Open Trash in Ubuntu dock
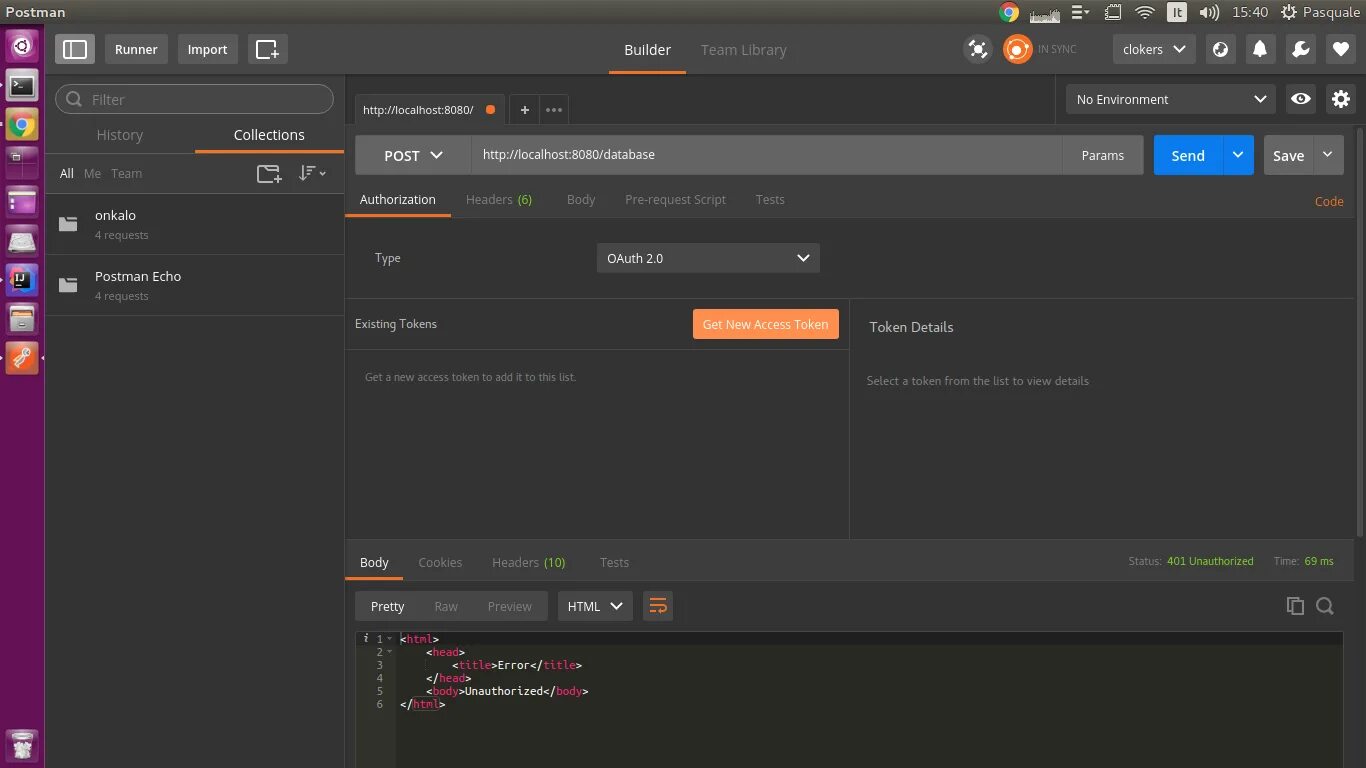The height and width of the screenshot is (768, 1366). 22,746
